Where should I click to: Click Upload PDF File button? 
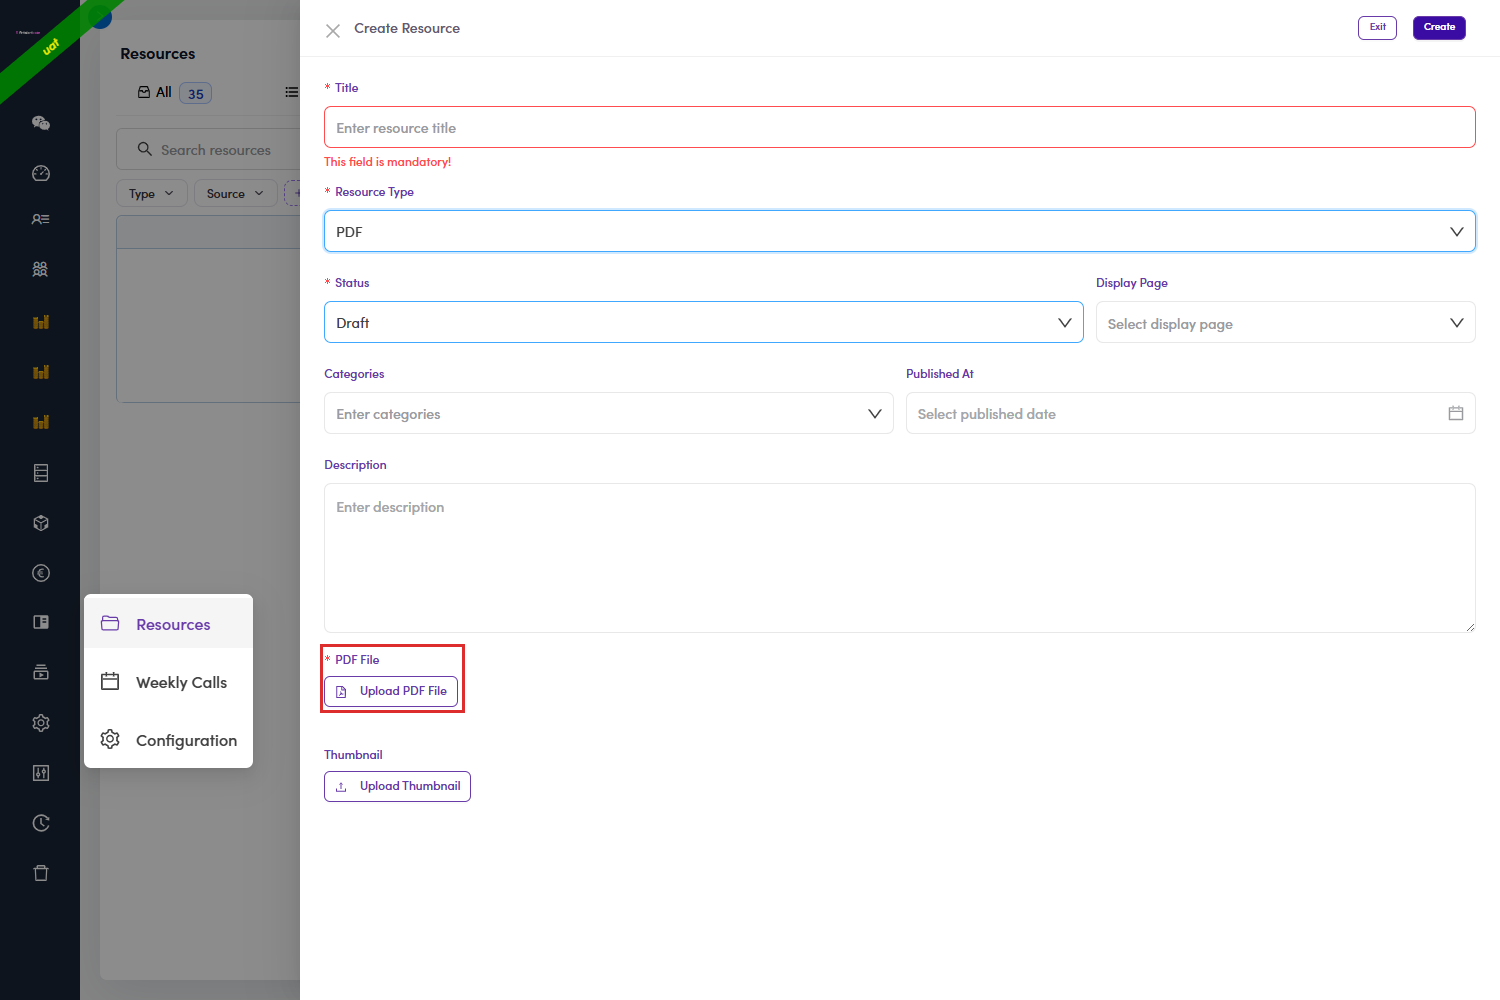391,691
